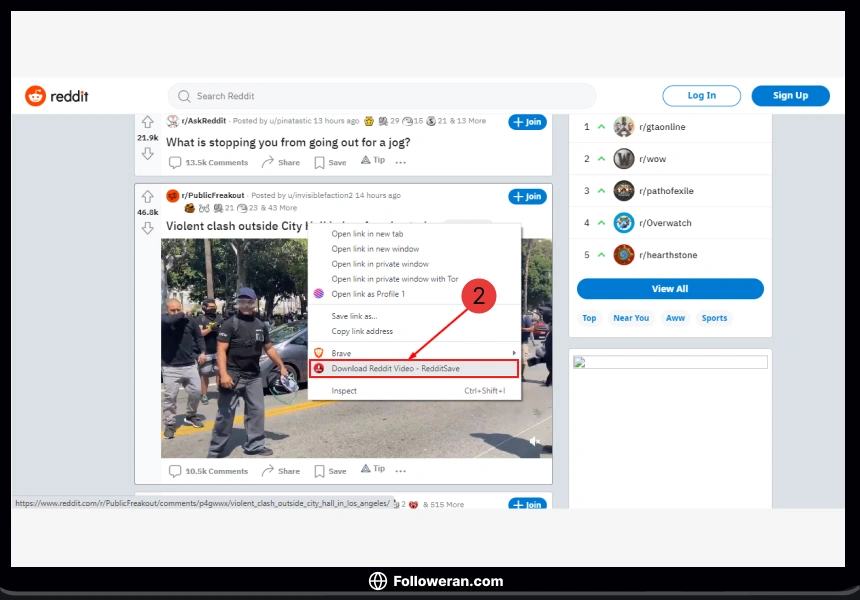This screenshot has height=600, width=860.
Task: Click the Log In button
Action: click(700, 96)
